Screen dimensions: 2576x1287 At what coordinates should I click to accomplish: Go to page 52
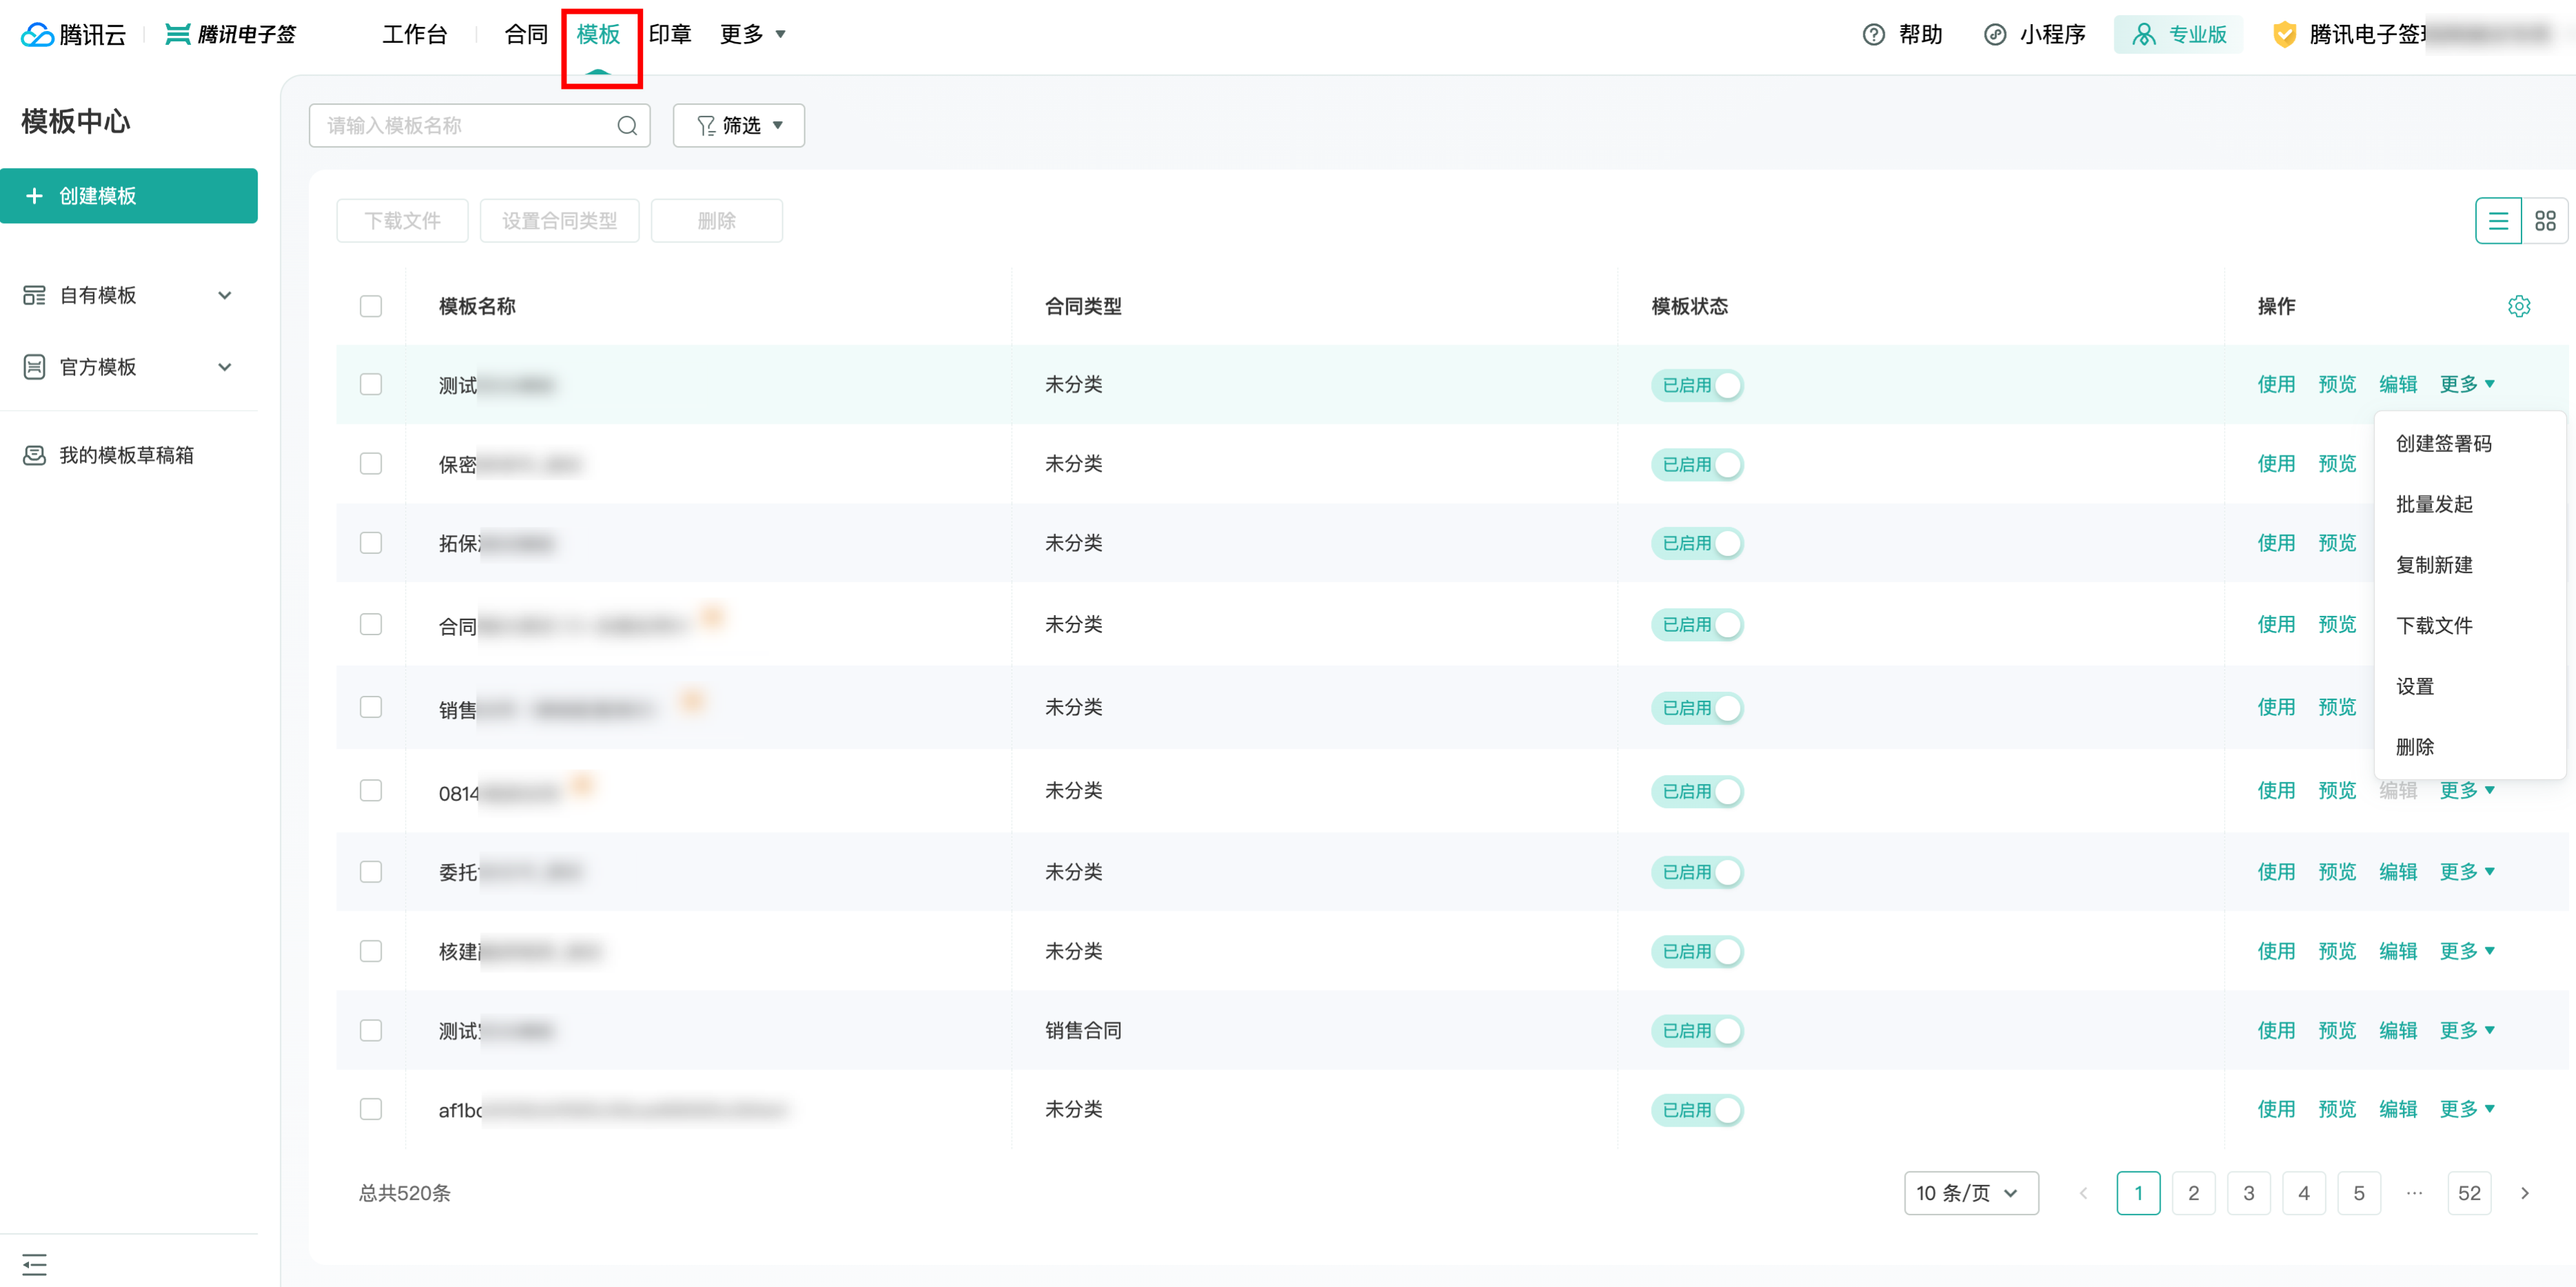2469,1193
